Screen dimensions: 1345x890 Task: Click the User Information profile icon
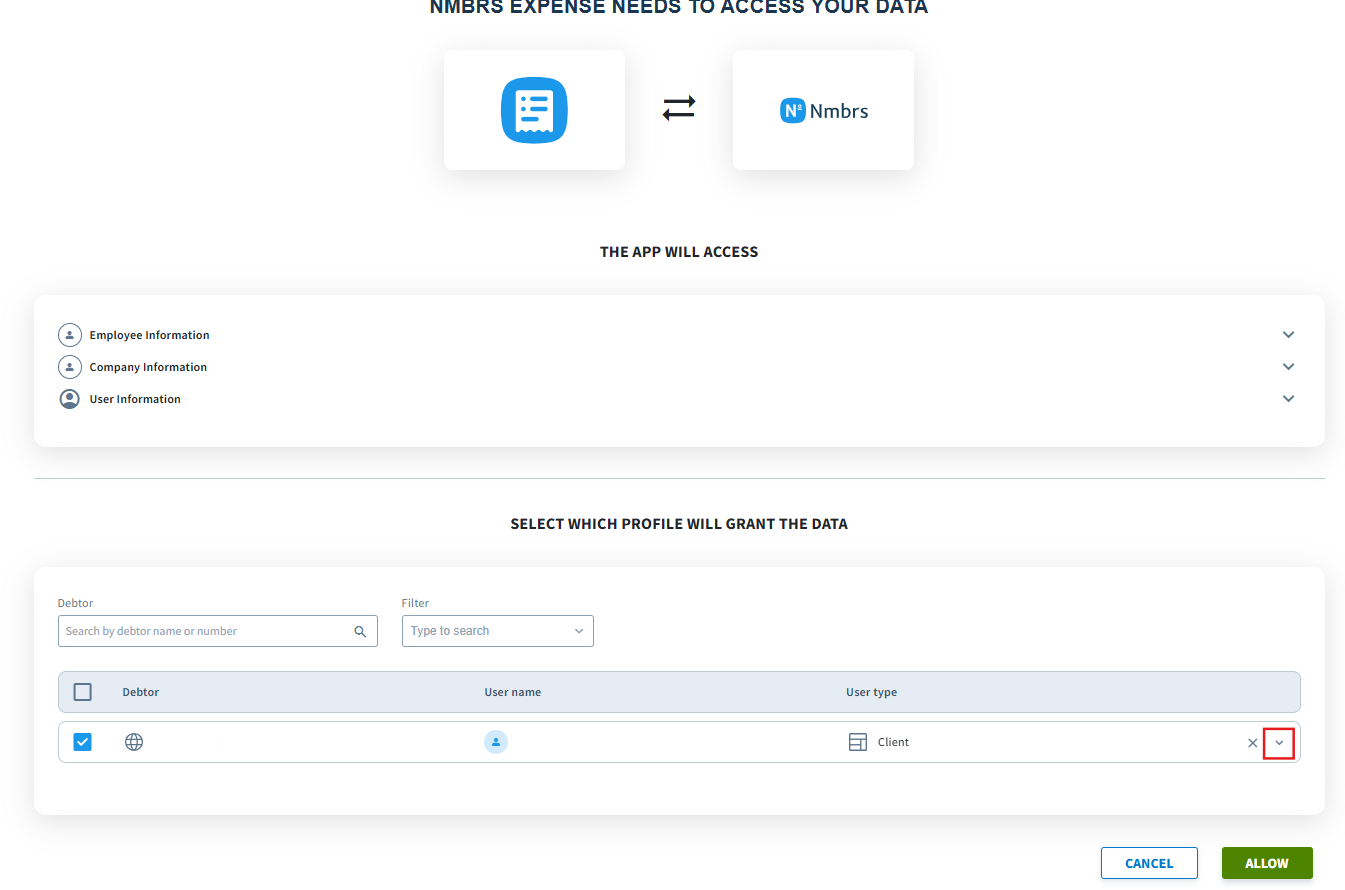click(69, 399)
